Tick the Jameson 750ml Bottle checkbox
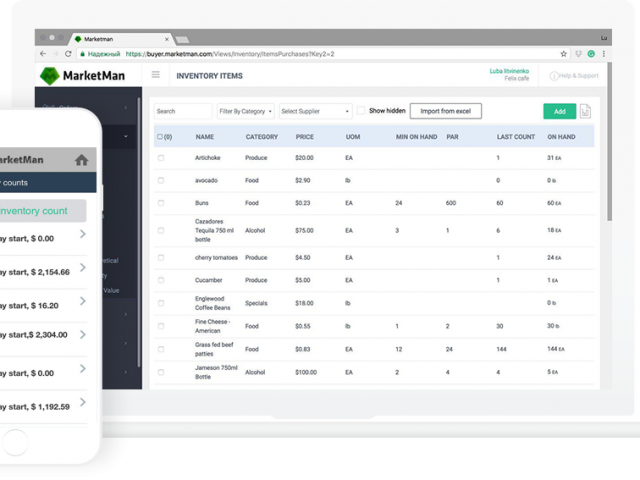Viewport: 640px width, 480px height. point(161,372)
